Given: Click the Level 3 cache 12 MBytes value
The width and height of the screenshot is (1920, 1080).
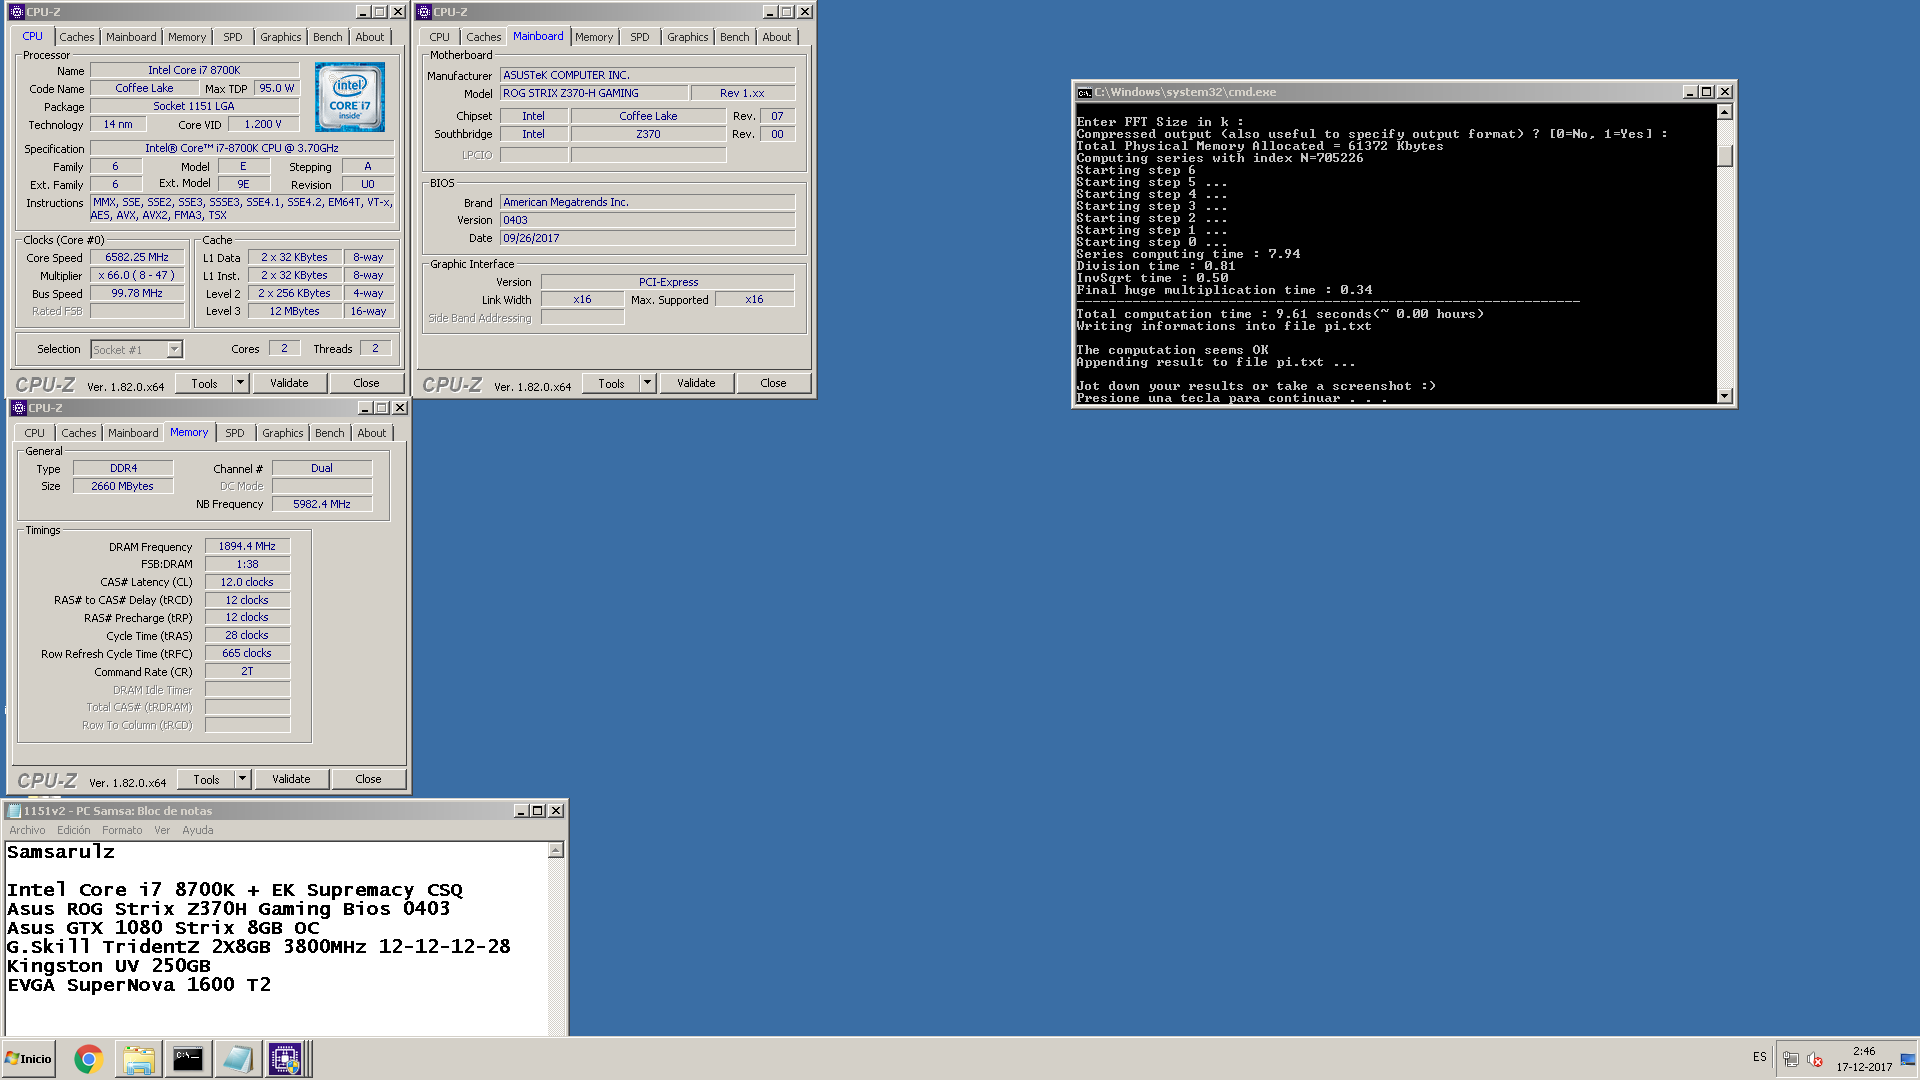Looking at the screenshot, I should 295,311.
